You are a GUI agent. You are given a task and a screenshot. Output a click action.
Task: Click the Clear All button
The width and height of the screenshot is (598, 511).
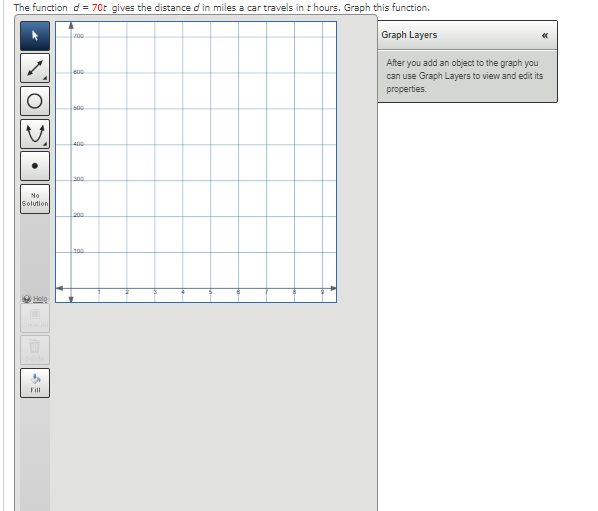click(35, 318)
